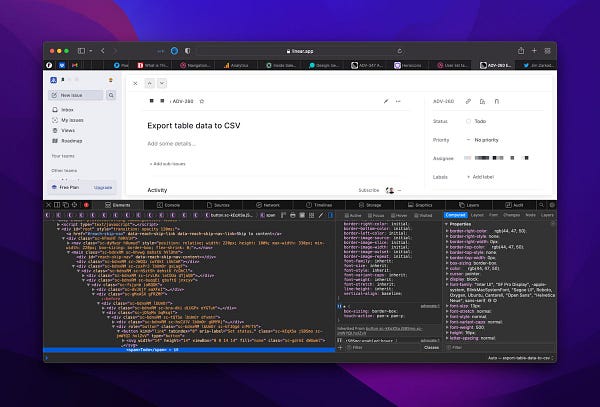Open the No priority dropdown

482,140
